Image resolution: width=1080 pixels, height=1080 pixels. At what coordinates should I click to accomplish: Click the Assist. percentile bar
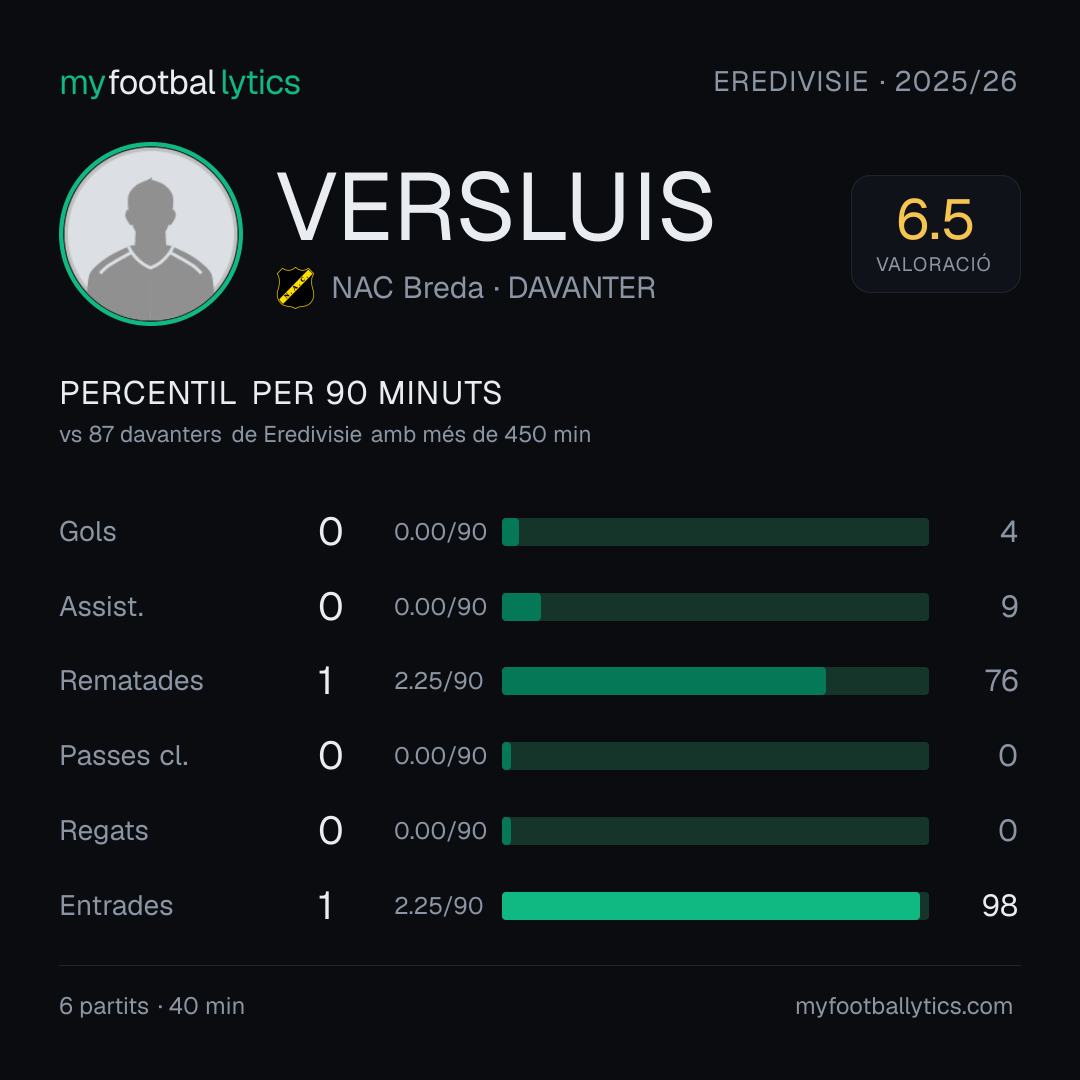tap(715, 607)
